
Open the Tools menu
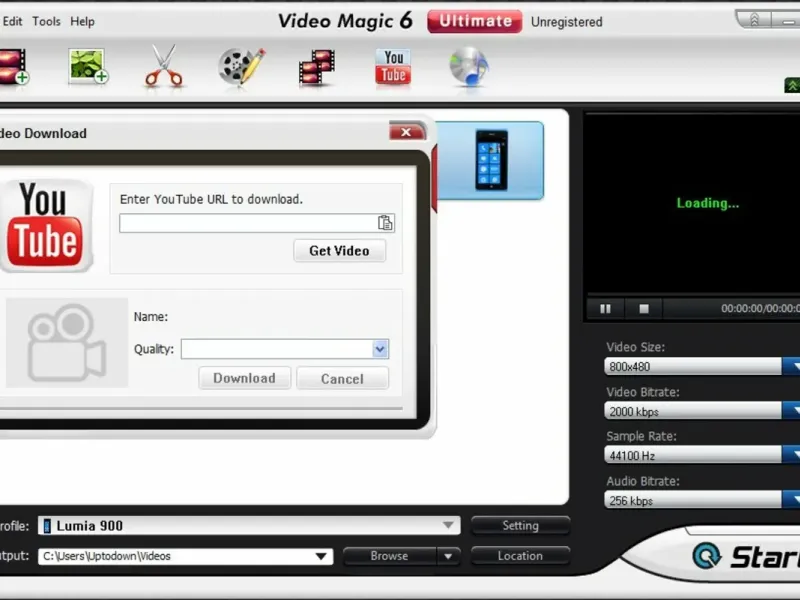[x=46, y=21]
